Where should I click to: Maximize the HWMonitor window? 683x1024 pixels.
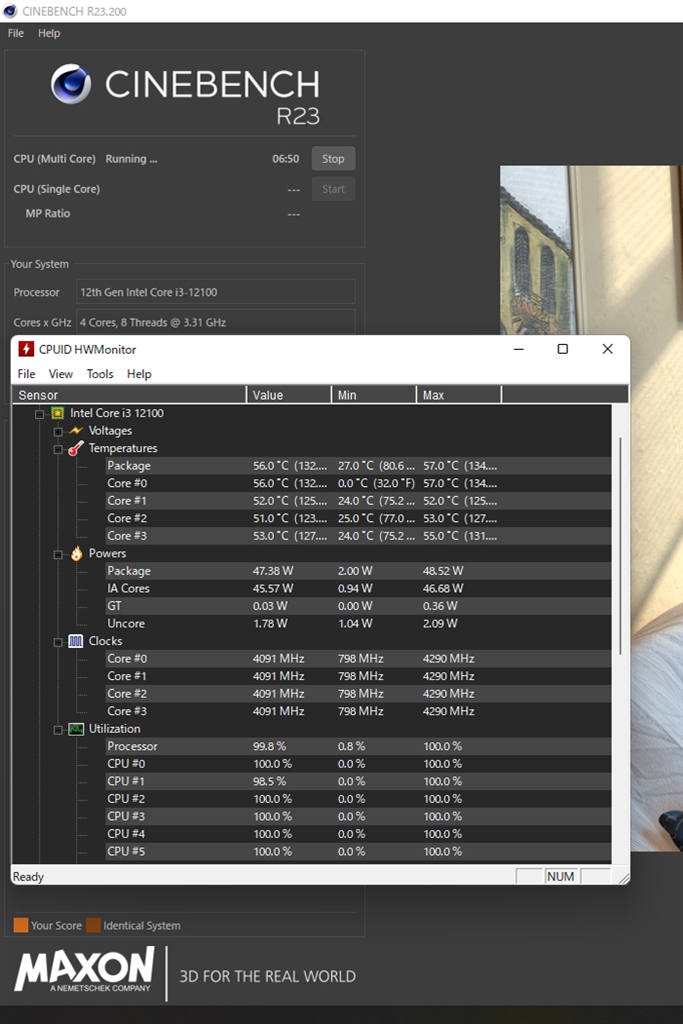tap(562, 349)
